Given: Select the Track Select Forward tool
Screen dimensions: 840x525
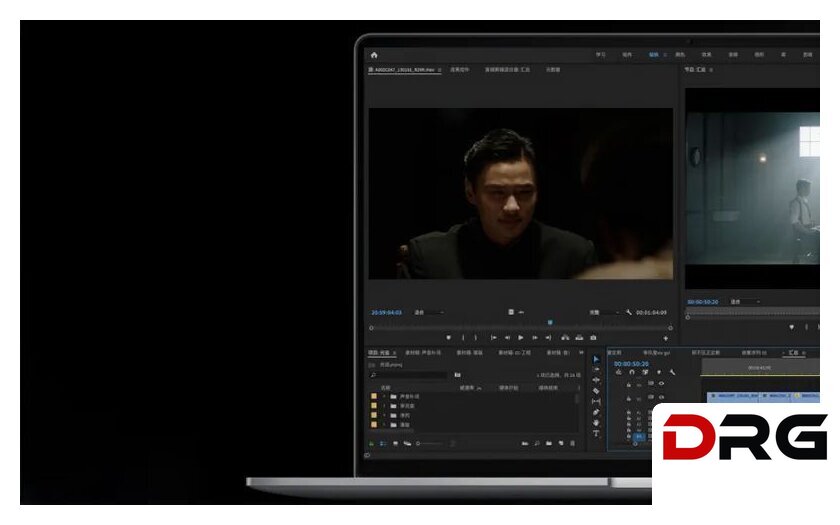Looking at the screenshot, I should (596, 369).
